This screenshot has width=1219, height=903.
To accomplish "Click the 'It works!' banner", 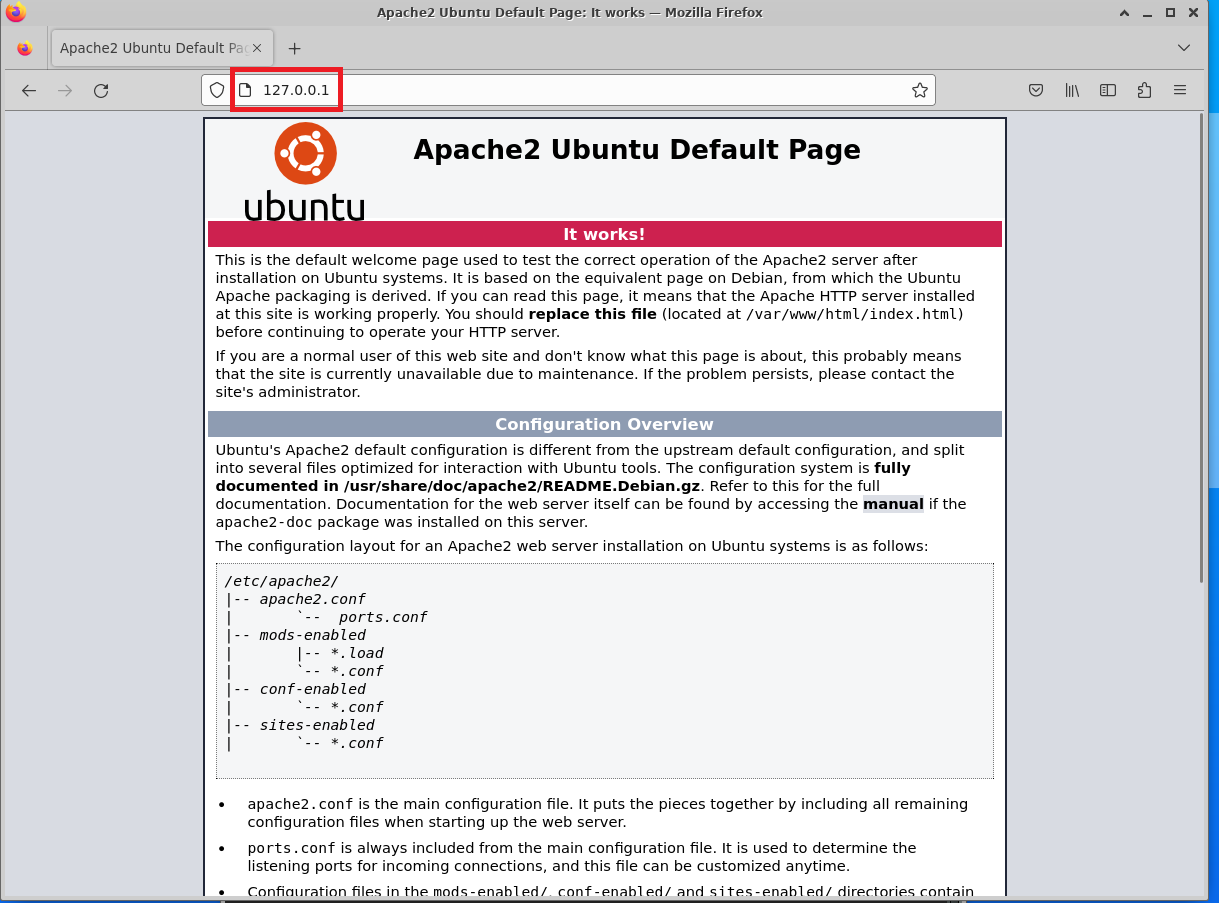I will click(605, 234).
